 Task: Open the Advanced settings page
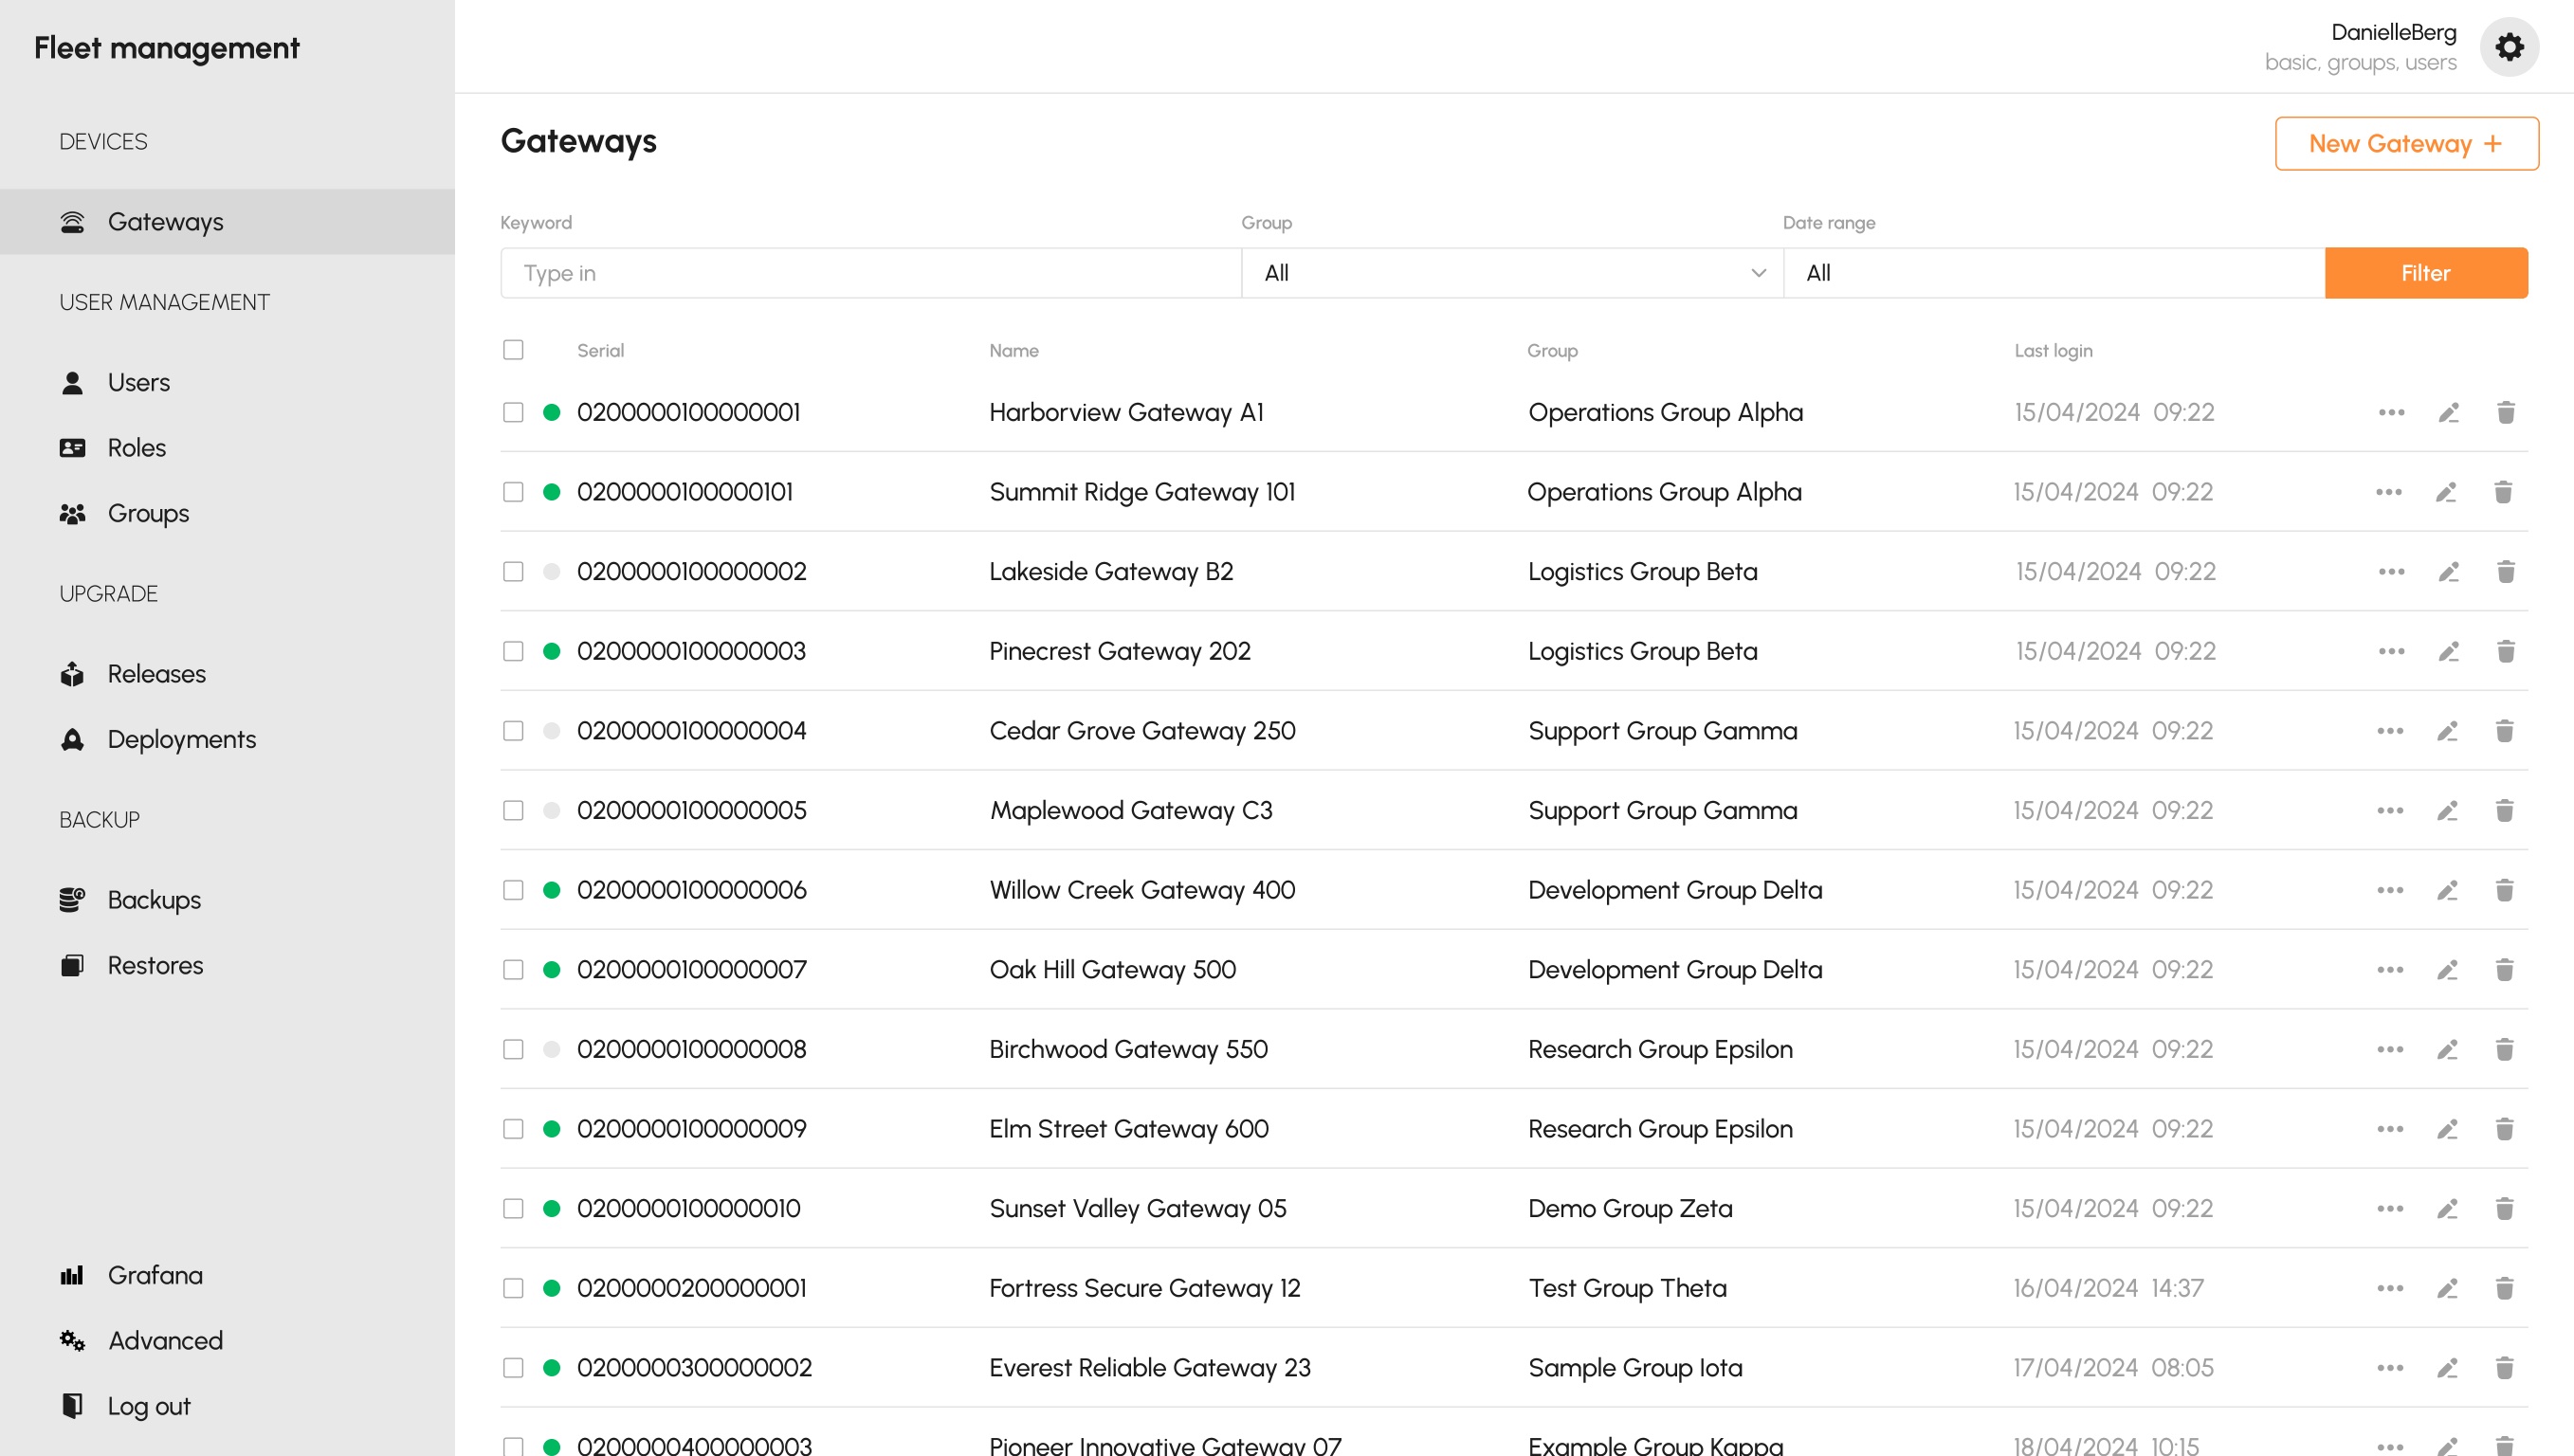click(165, 1341)
